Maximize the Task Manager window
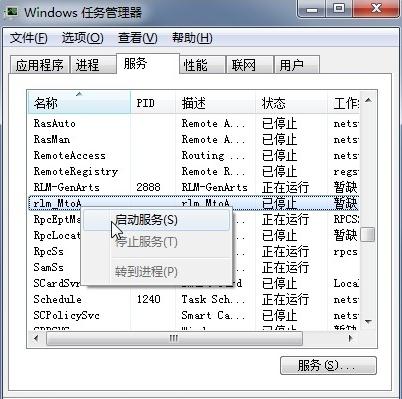 tap(339, 8)
